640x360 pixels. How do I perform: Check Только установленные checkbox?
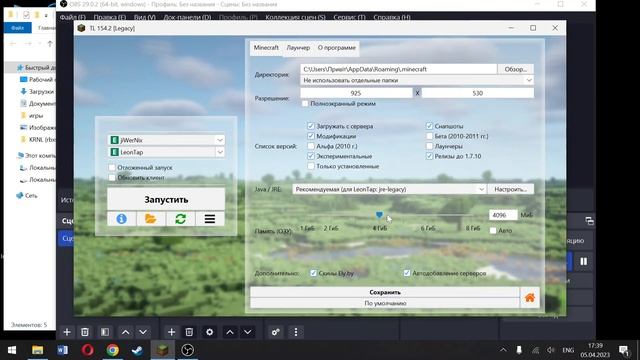(x=311, y=166)
